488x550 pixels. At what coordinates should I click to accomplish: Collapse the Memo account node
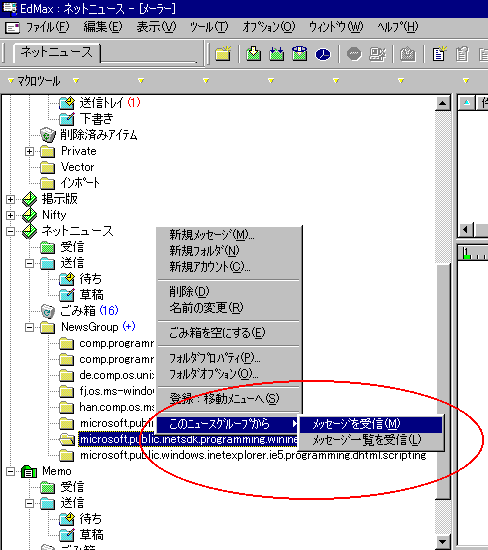(x=11, y=472)
